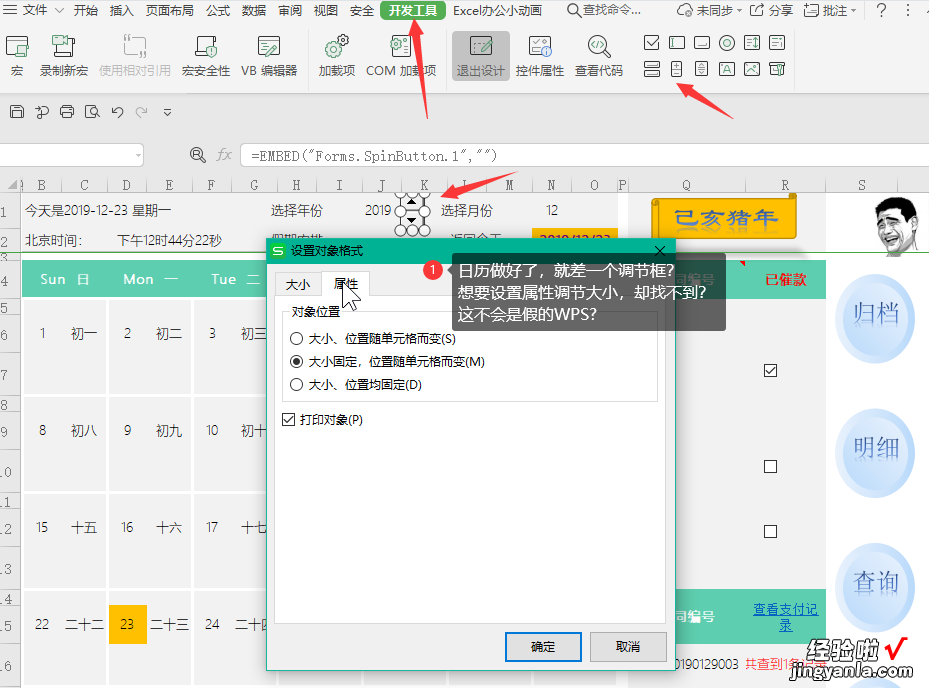
Task: Switch to 页面布局 tab
Action: (170, 10)
